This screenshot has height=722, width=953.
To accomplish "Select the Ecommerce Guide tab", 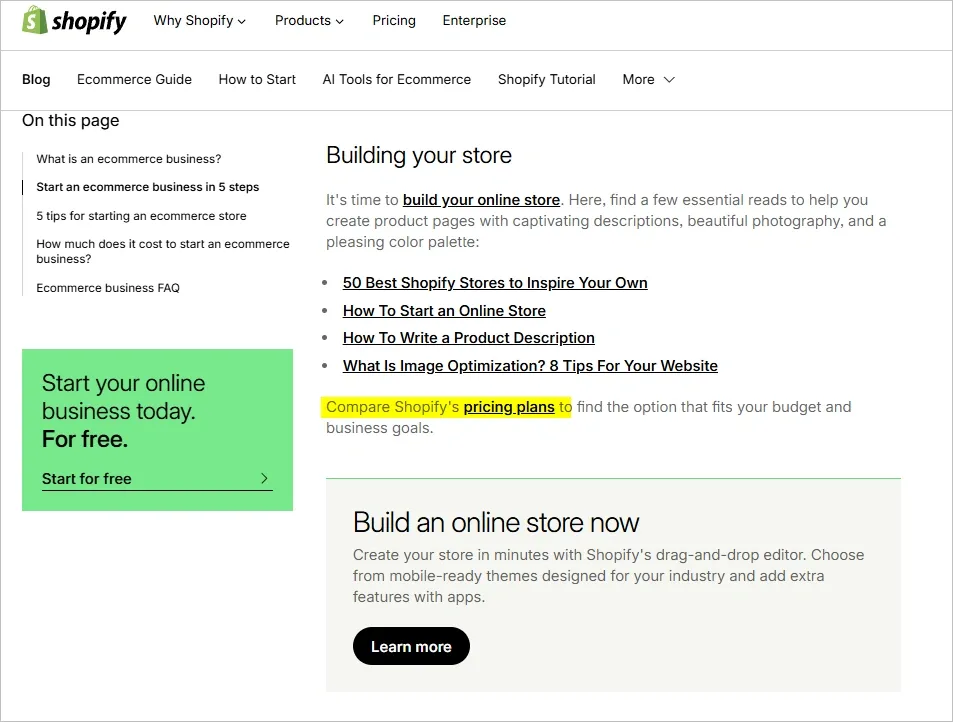I will pyautogui.click(x=134, y=80).
